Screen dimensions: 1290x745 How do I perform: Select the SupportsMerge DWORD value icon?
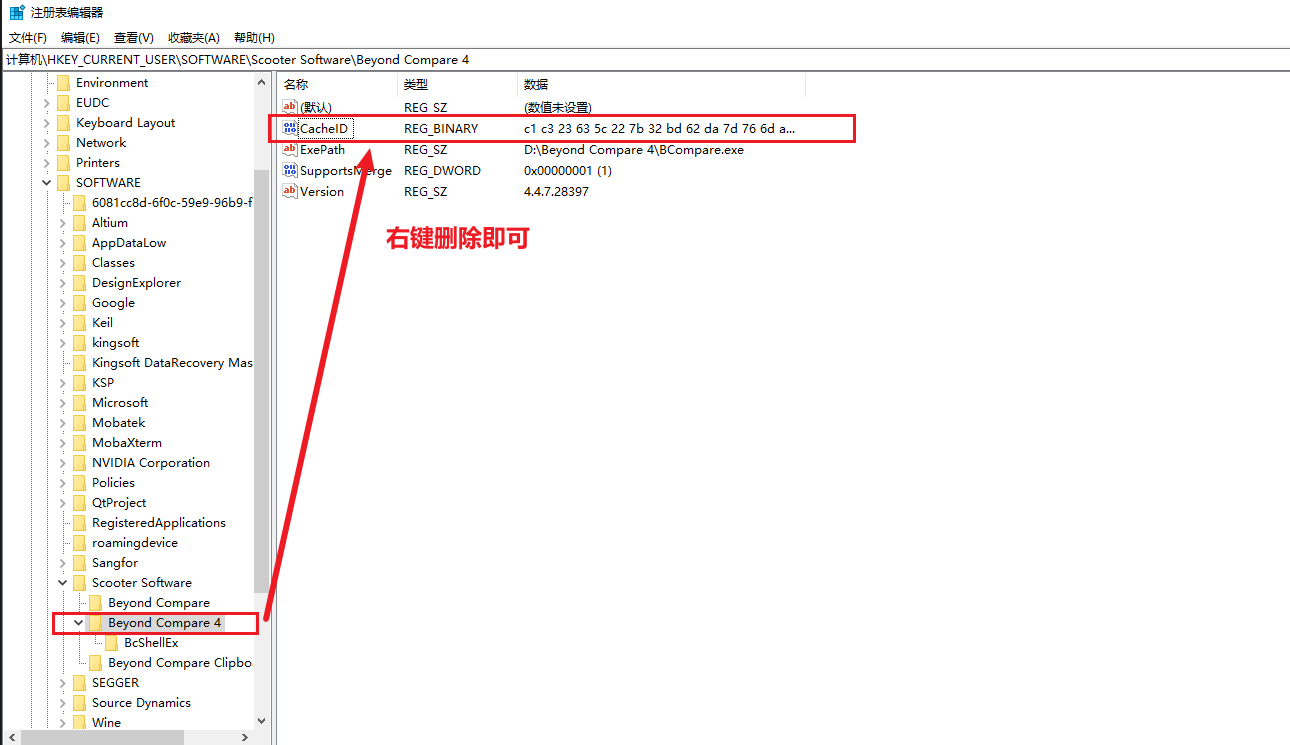pos(290,170)
